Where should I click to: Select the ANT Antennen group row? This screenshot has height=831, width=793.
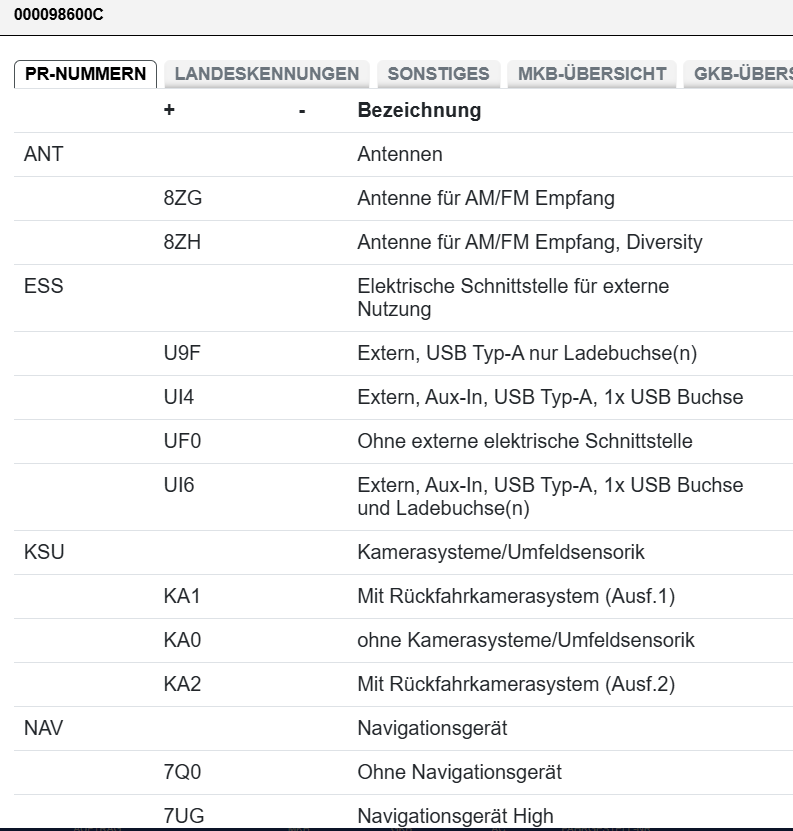tap(400, 155)
